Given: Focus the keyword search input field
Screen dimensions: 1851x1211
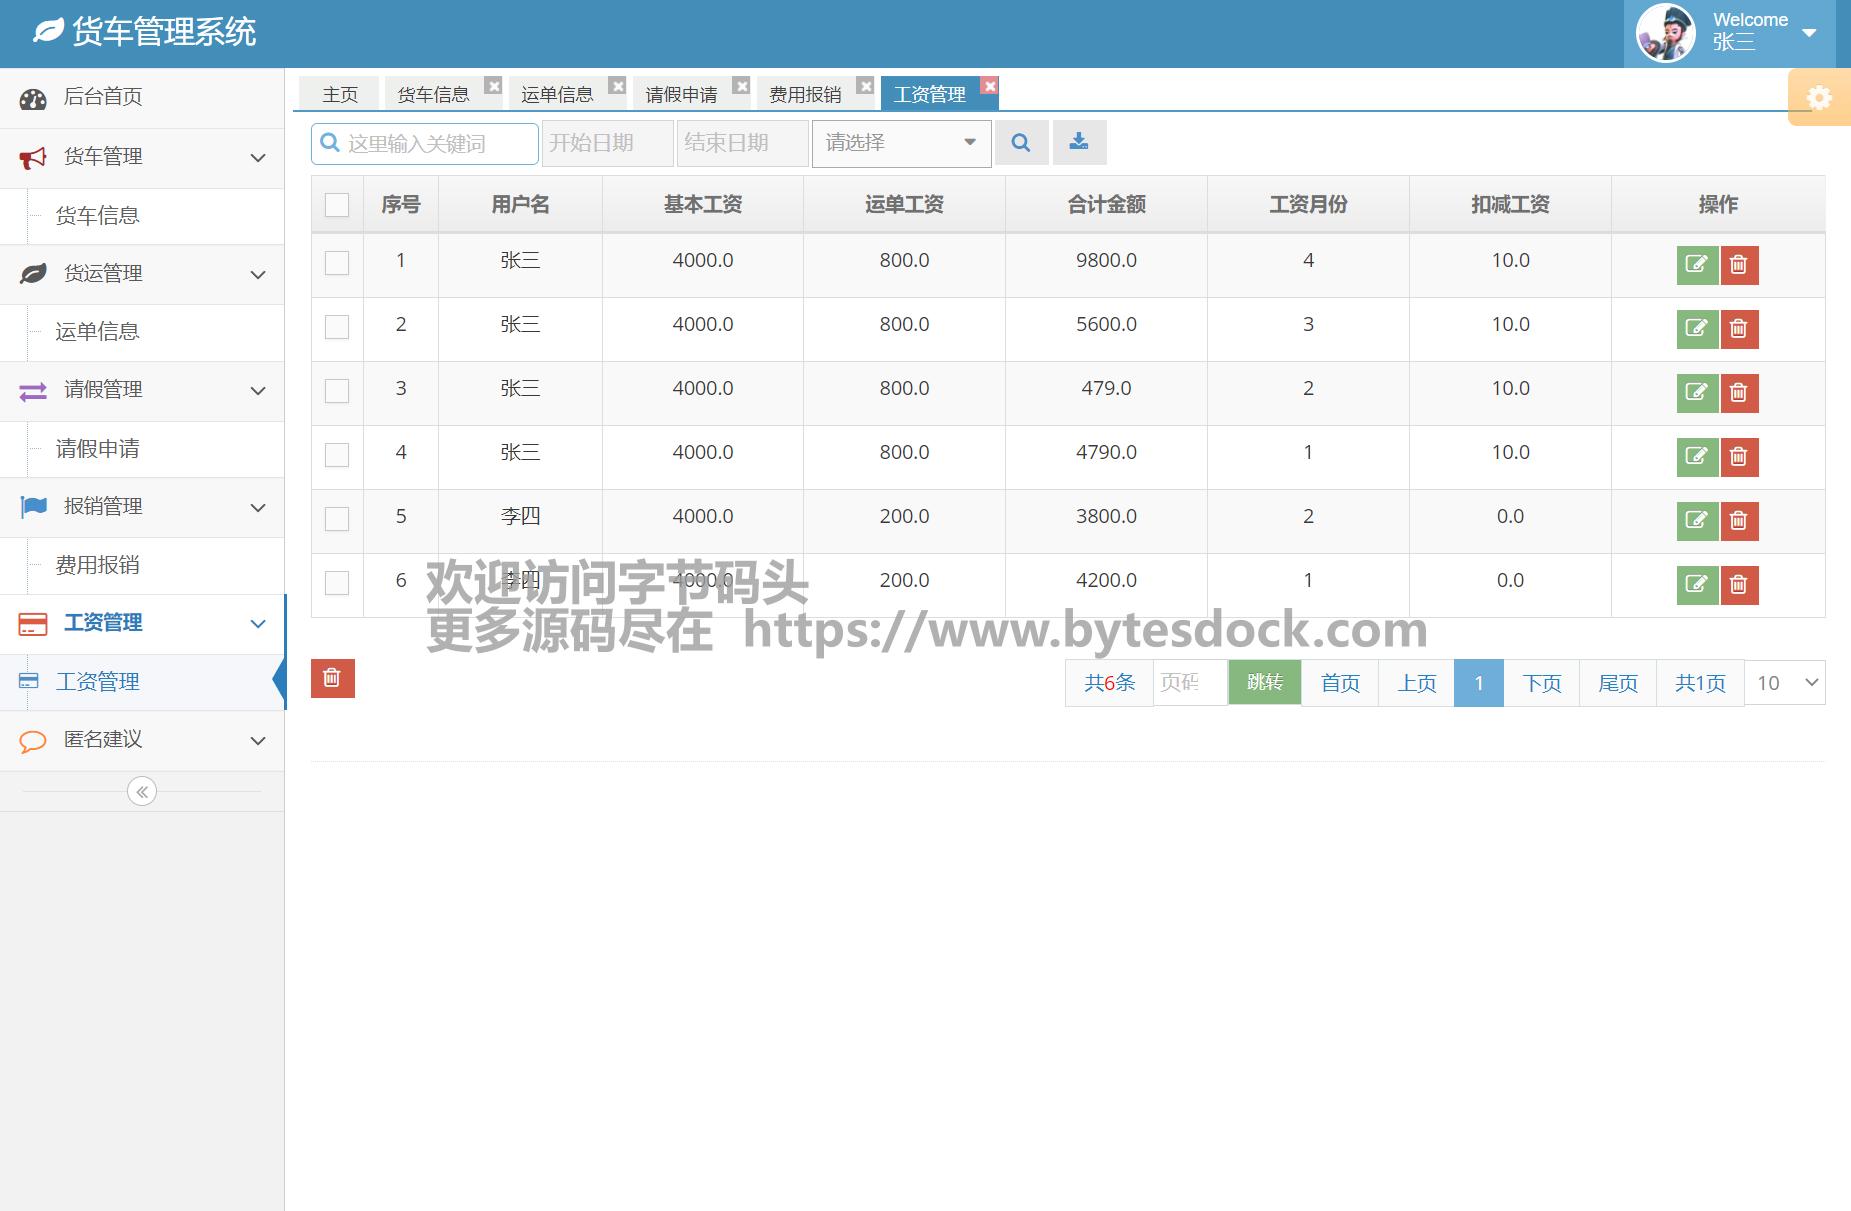Looking at the screenshot, I should tap(435, 144).
